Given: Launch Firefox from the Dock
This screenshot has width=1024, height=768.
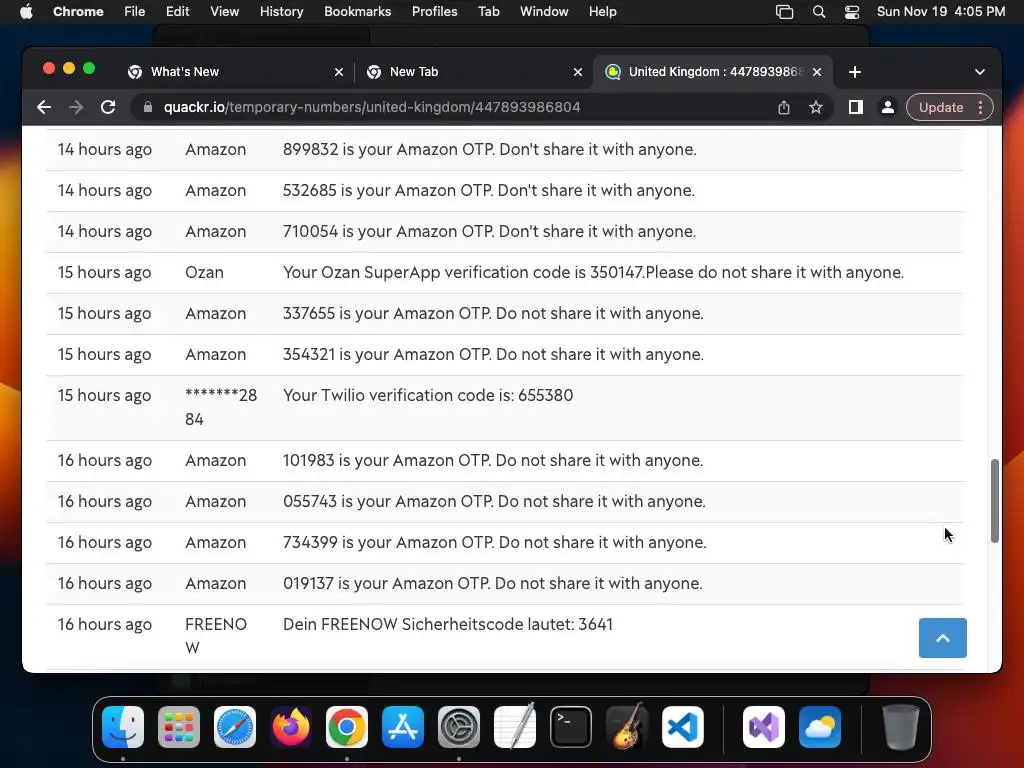Looking at the screenshot, I should click(x=291, y=727).
